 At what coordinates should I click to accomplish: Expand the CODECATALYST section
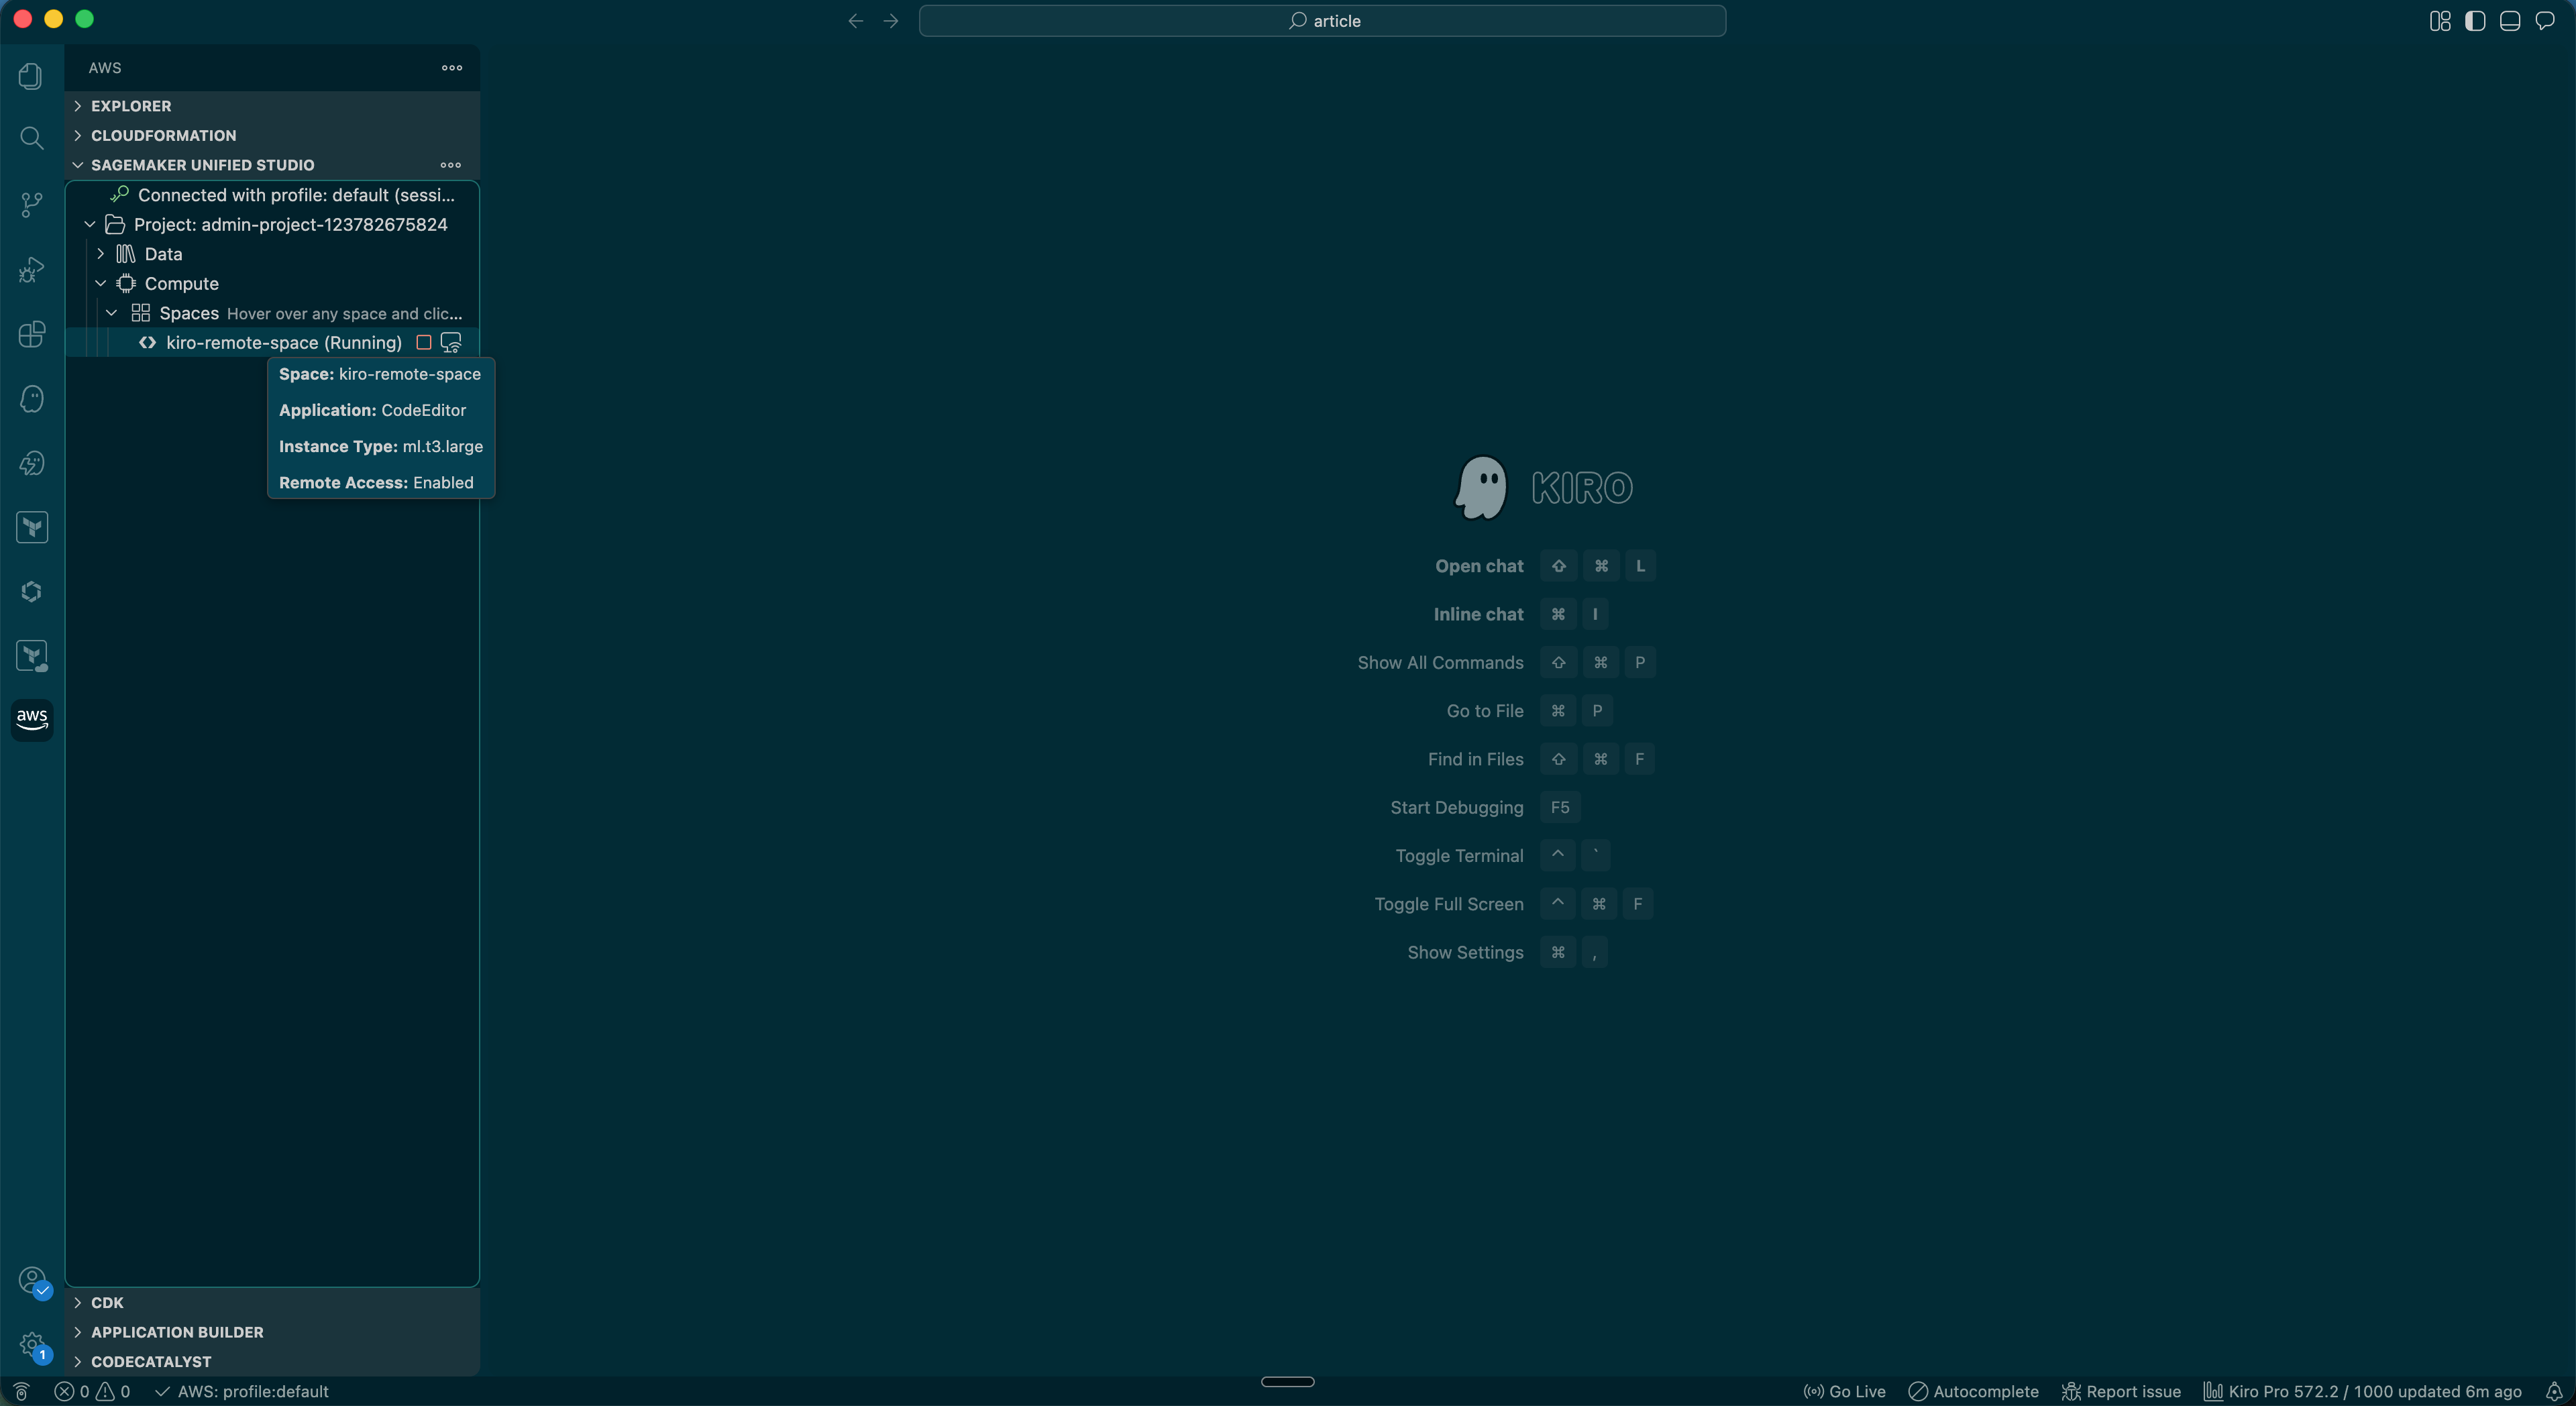(x=272, y=1361)
